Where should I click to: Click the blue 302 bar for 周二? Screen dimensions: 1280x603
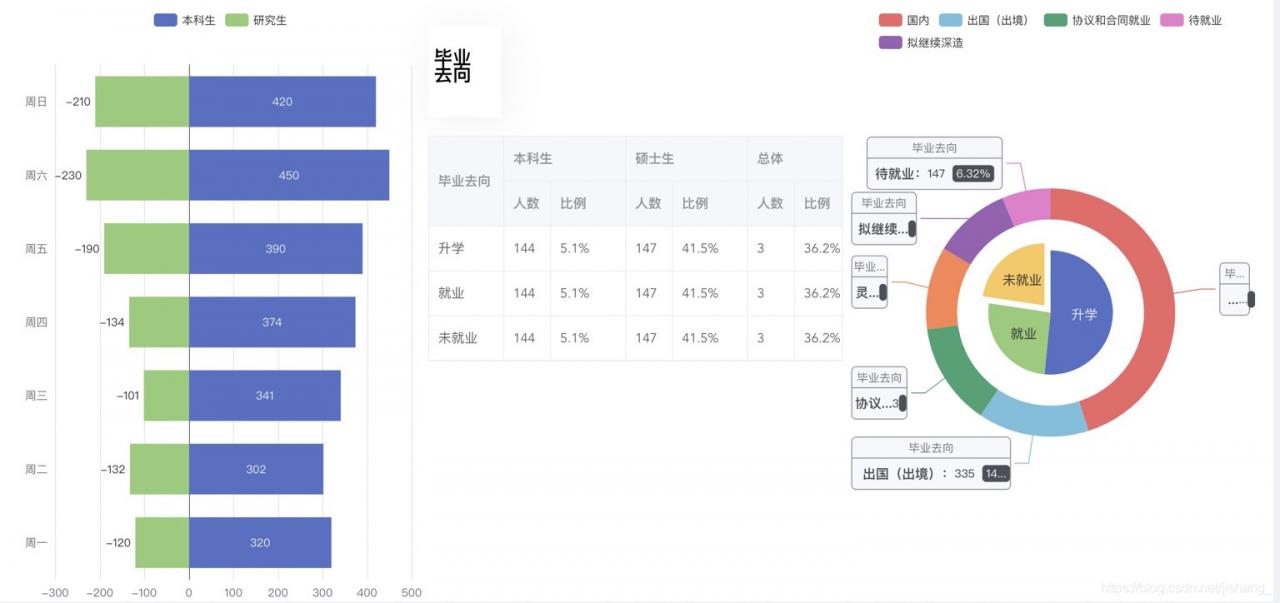pos(256,469)
